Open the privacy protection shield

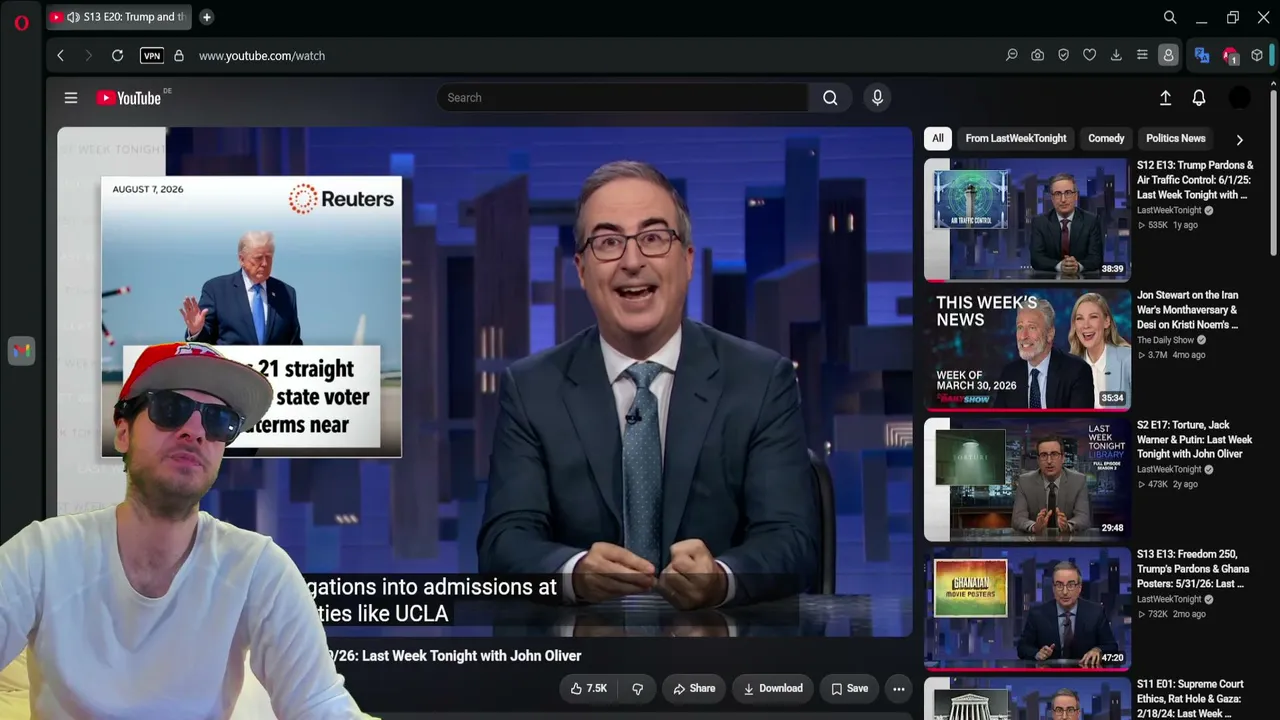point(1063,56)
